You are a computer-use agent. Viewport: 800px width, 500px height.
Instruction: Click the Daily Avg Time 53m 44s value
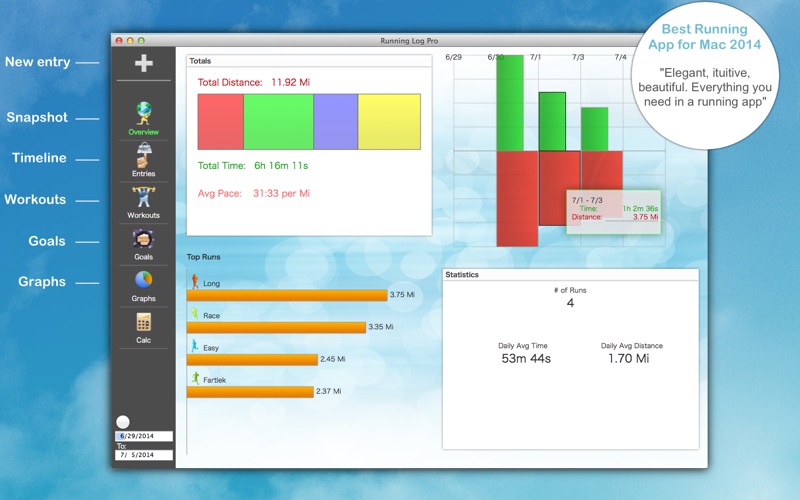tap(526, 359)
